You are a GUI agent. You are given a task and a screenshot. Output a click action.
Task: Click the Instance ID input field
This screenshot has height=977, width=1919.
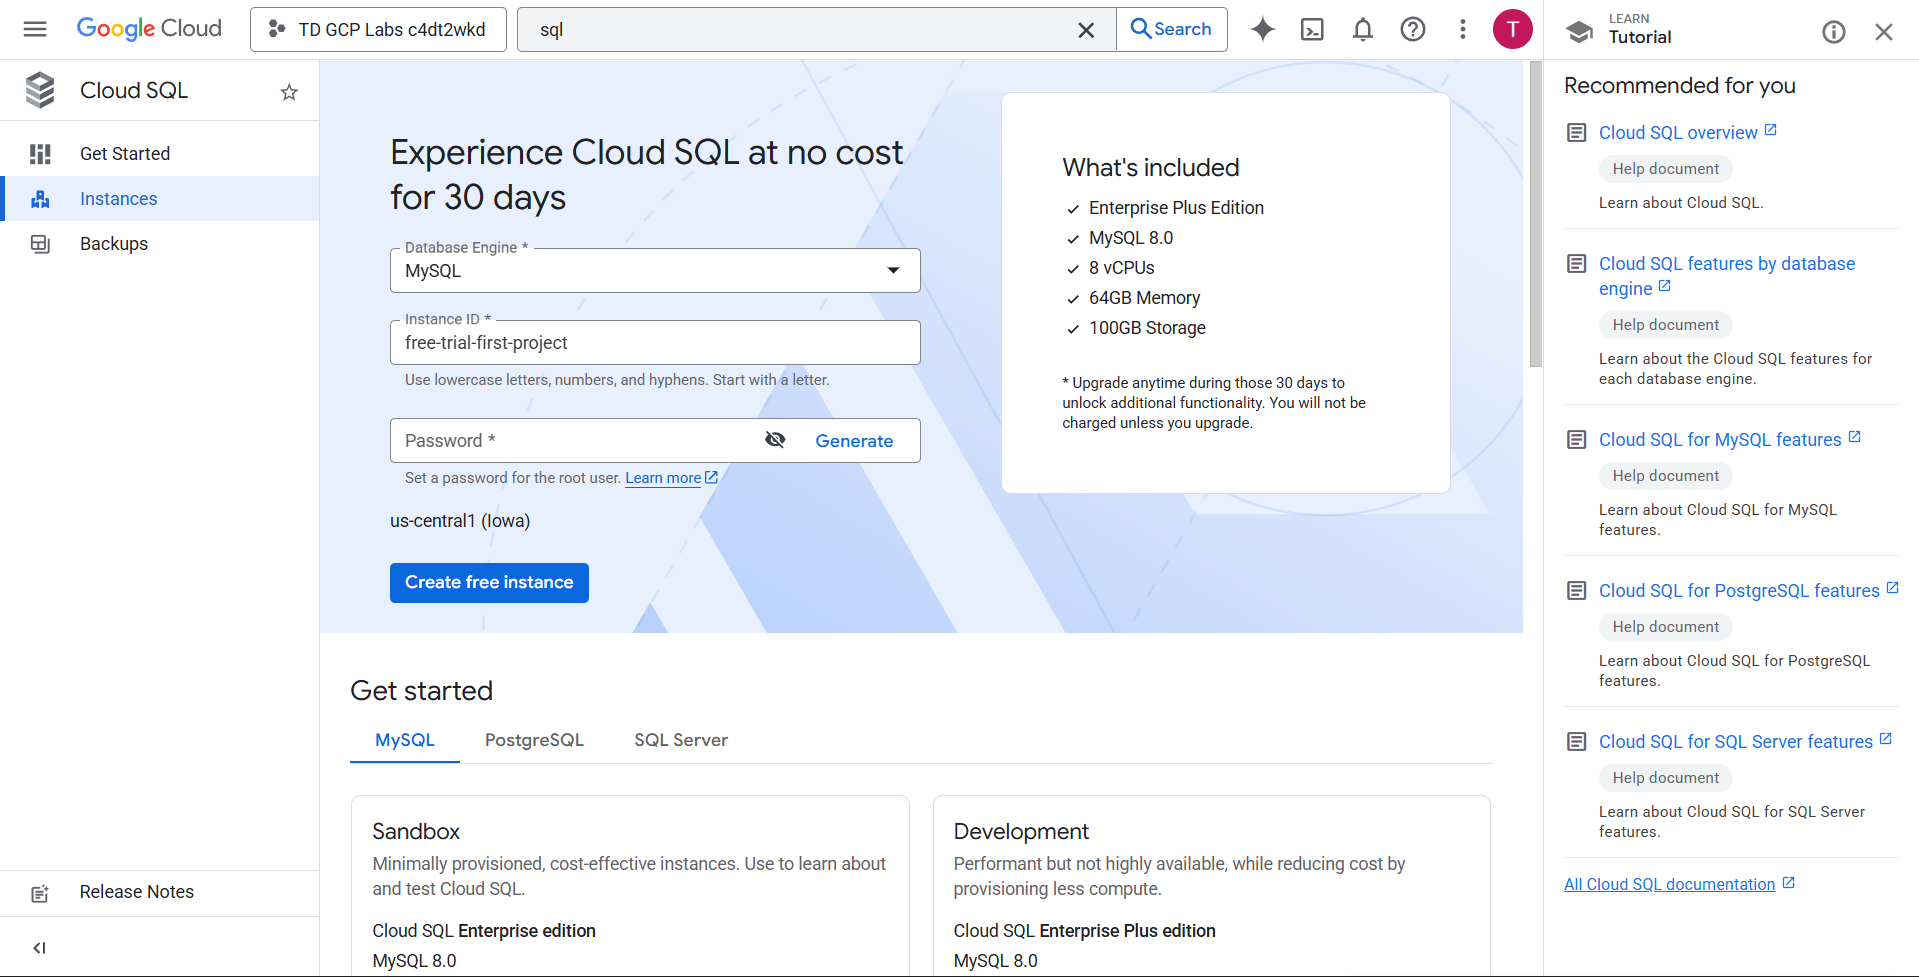(654, 343)
